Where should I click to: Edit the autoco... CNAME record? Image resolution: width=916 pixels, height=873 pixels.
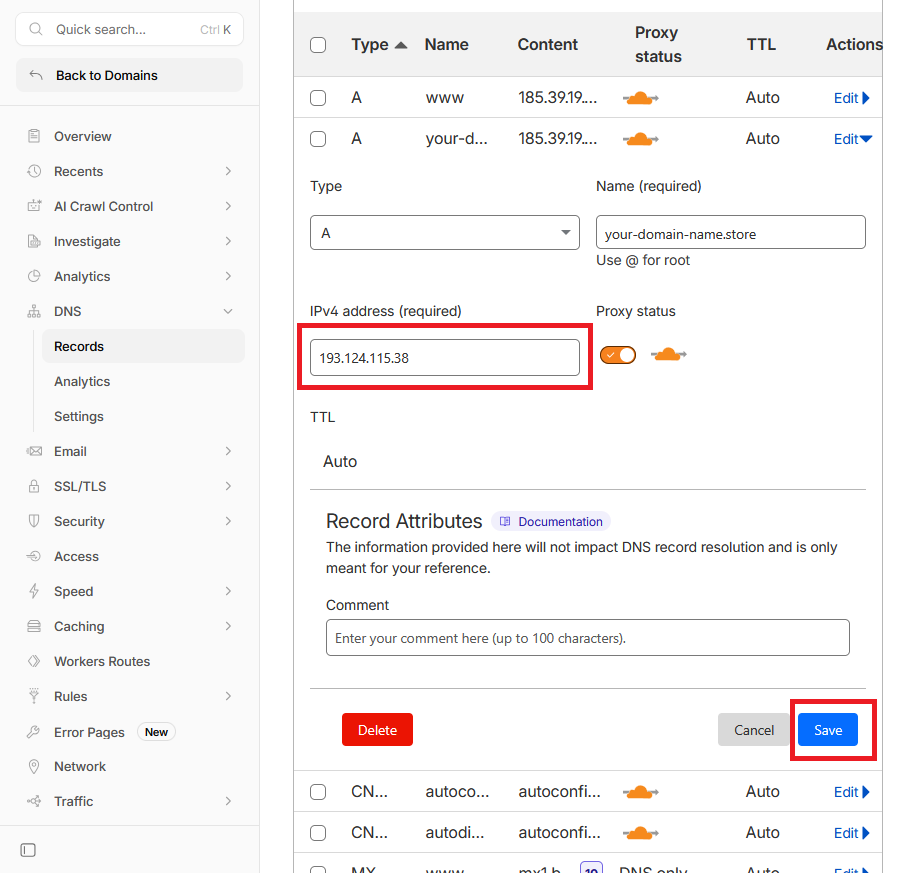point(852,792)
